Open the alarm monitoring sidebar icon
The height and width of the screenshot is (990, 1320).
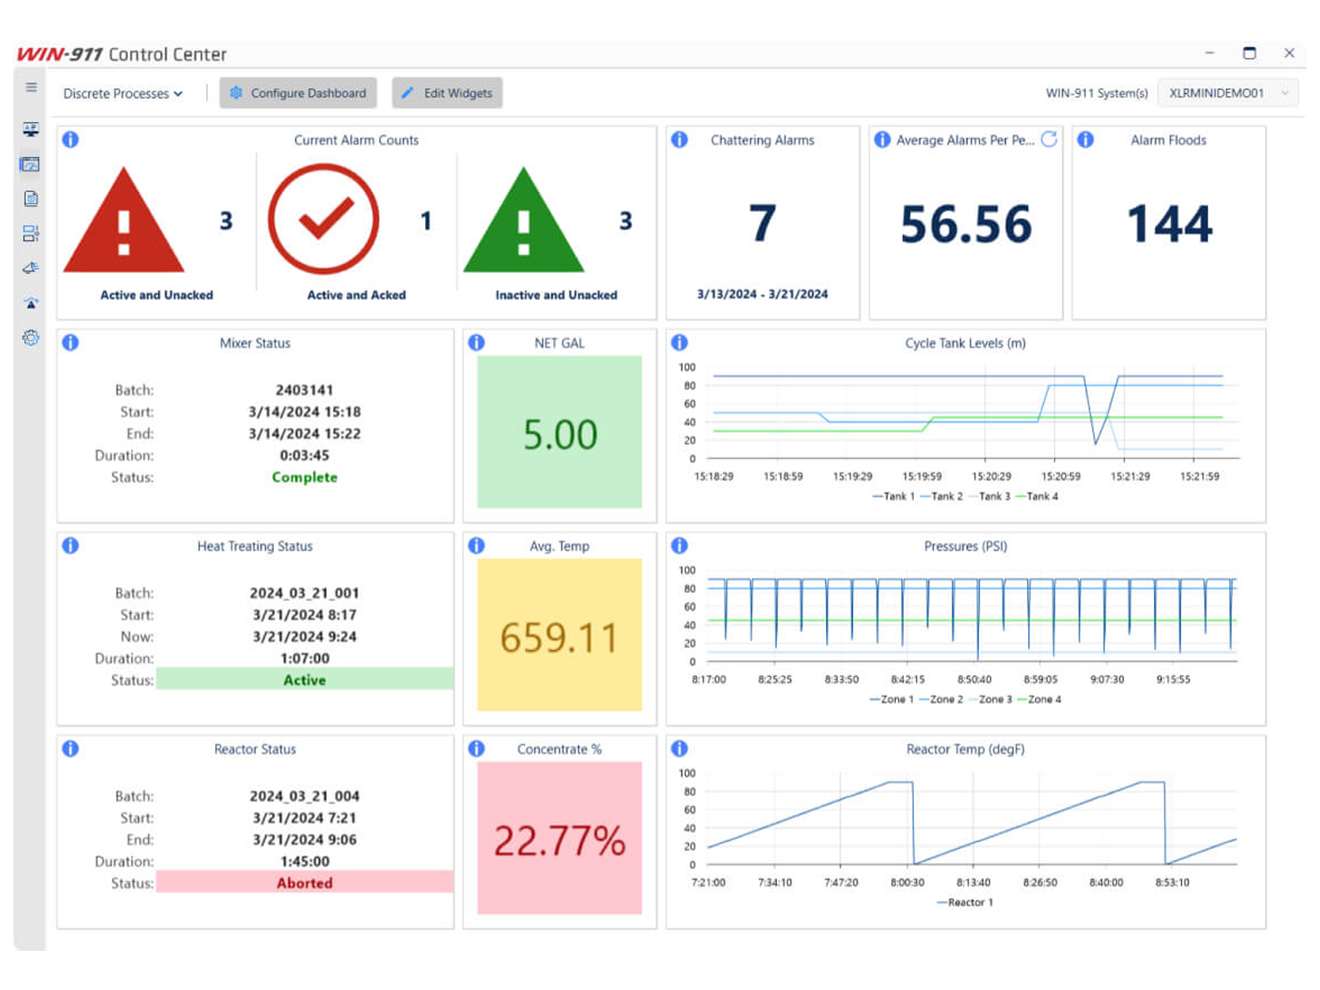pos(30,128)
